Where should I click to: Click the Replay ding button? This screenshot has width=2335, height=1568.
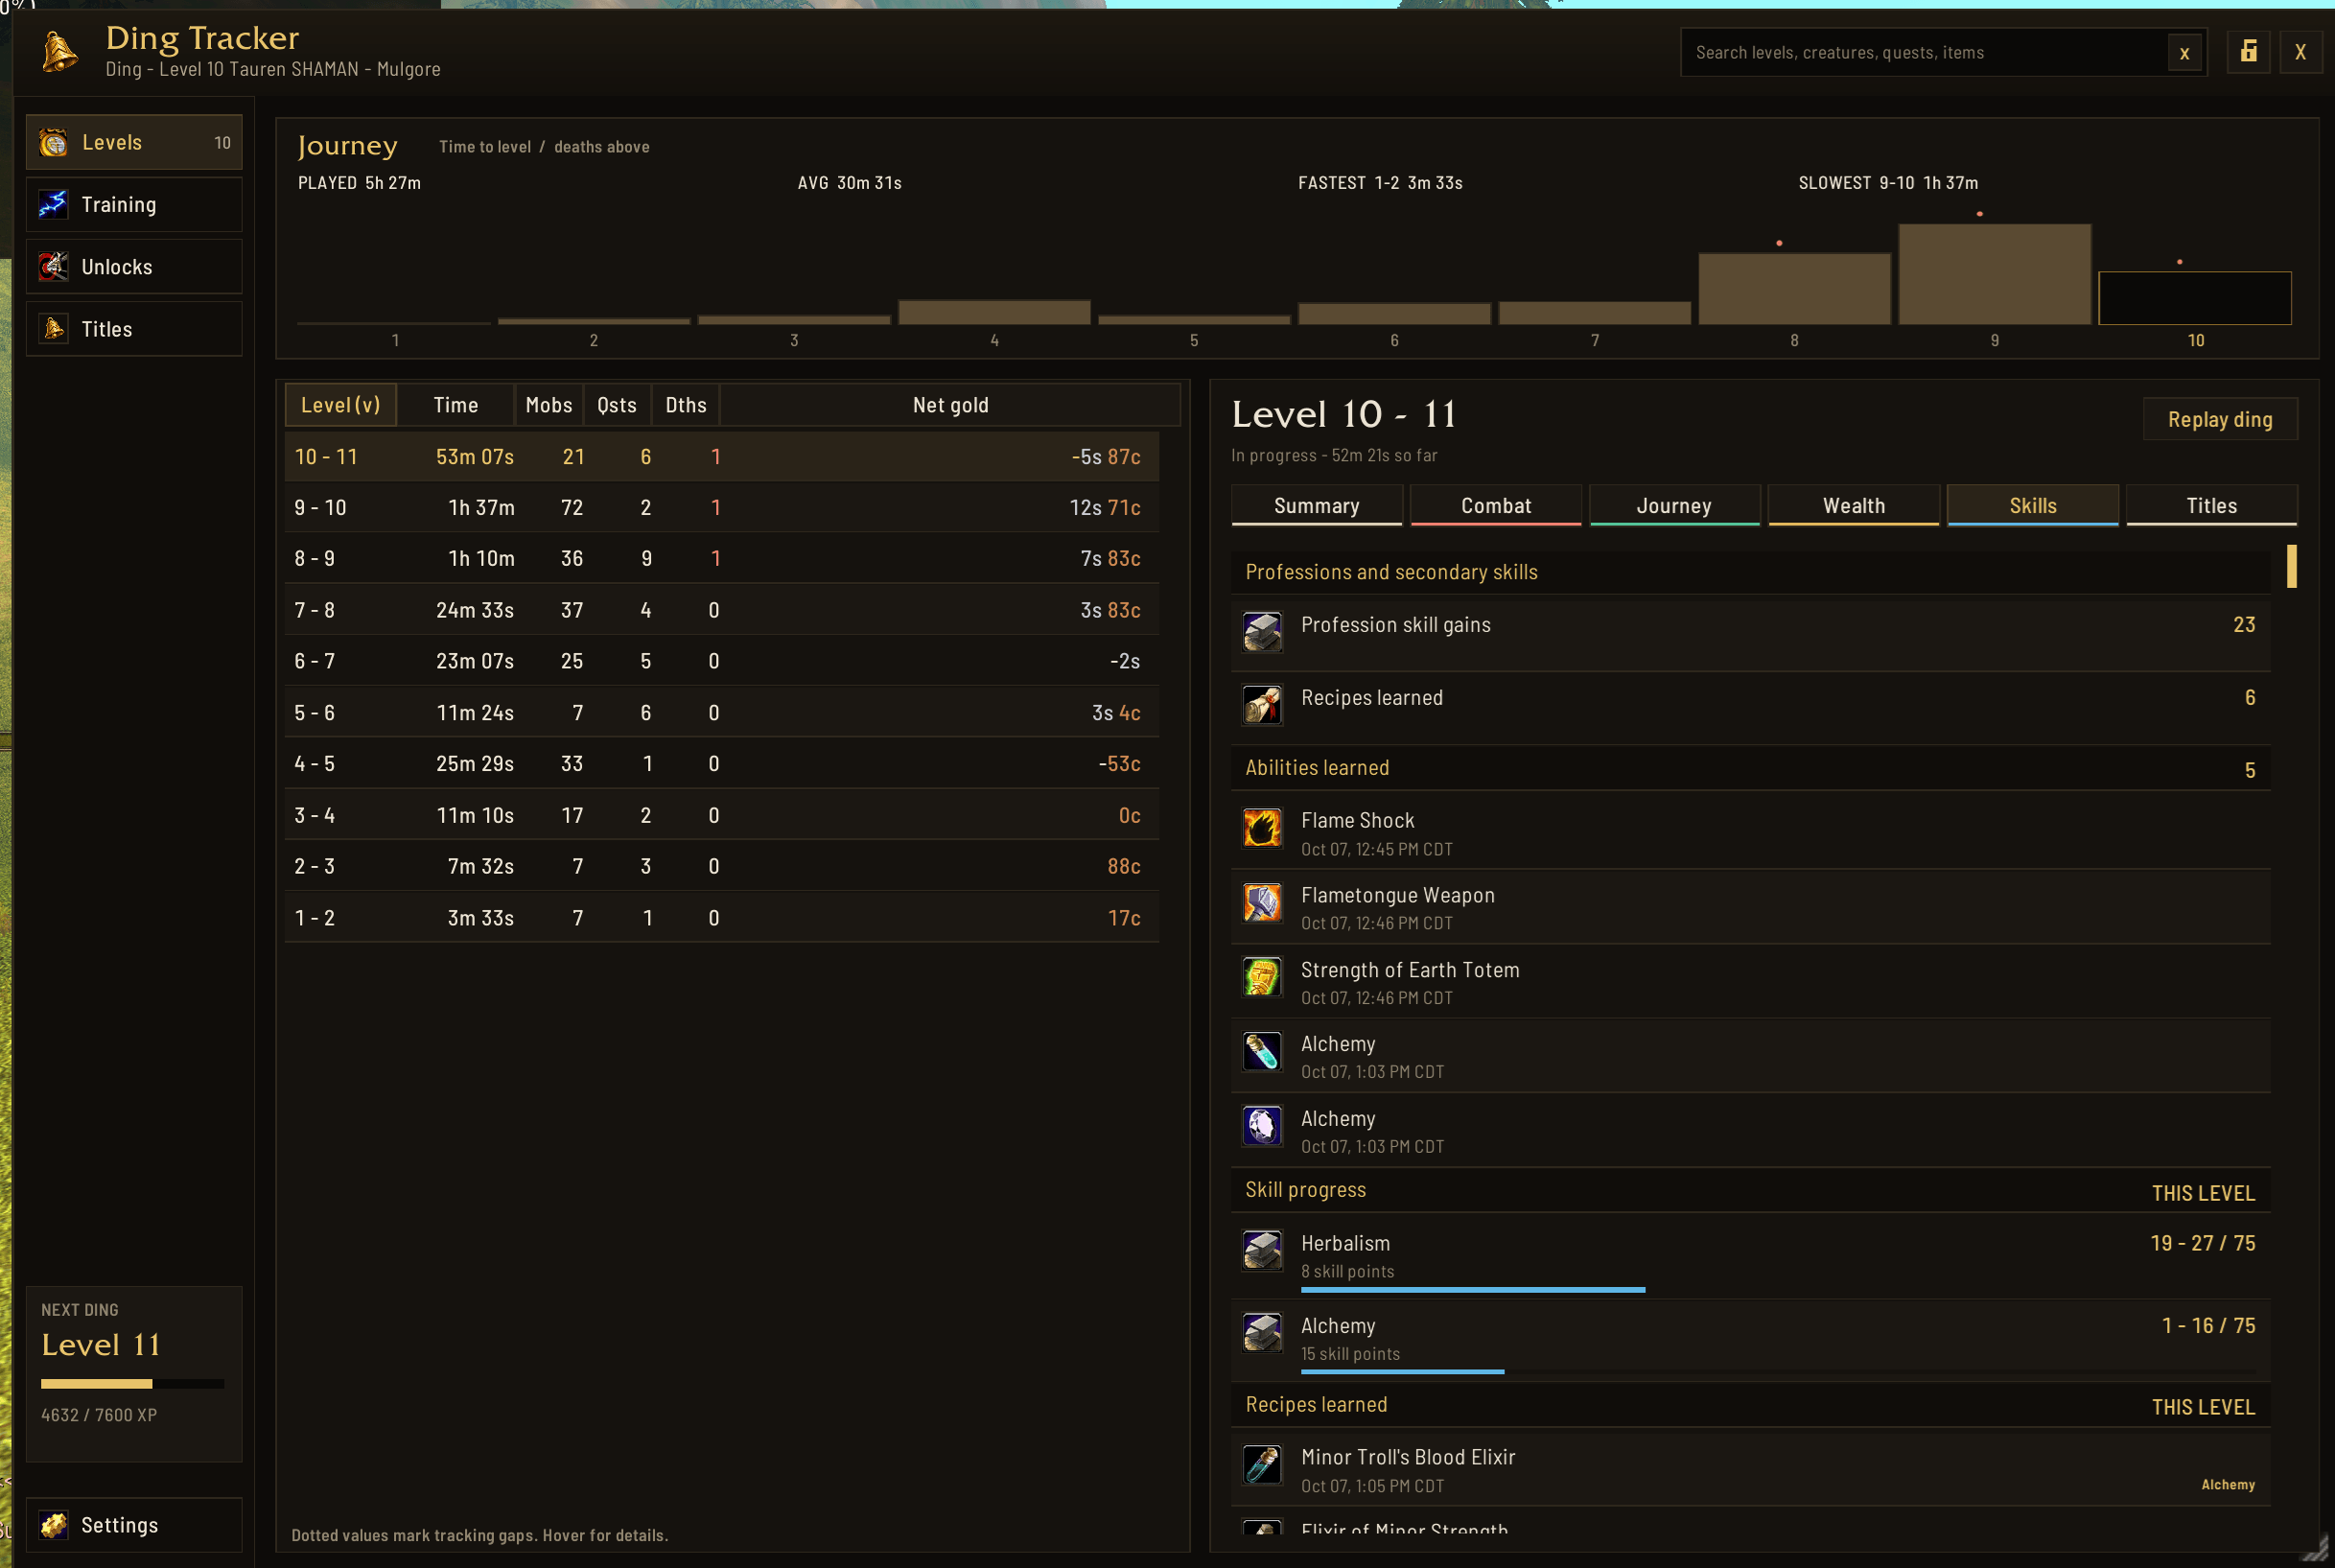point(2220,419)
